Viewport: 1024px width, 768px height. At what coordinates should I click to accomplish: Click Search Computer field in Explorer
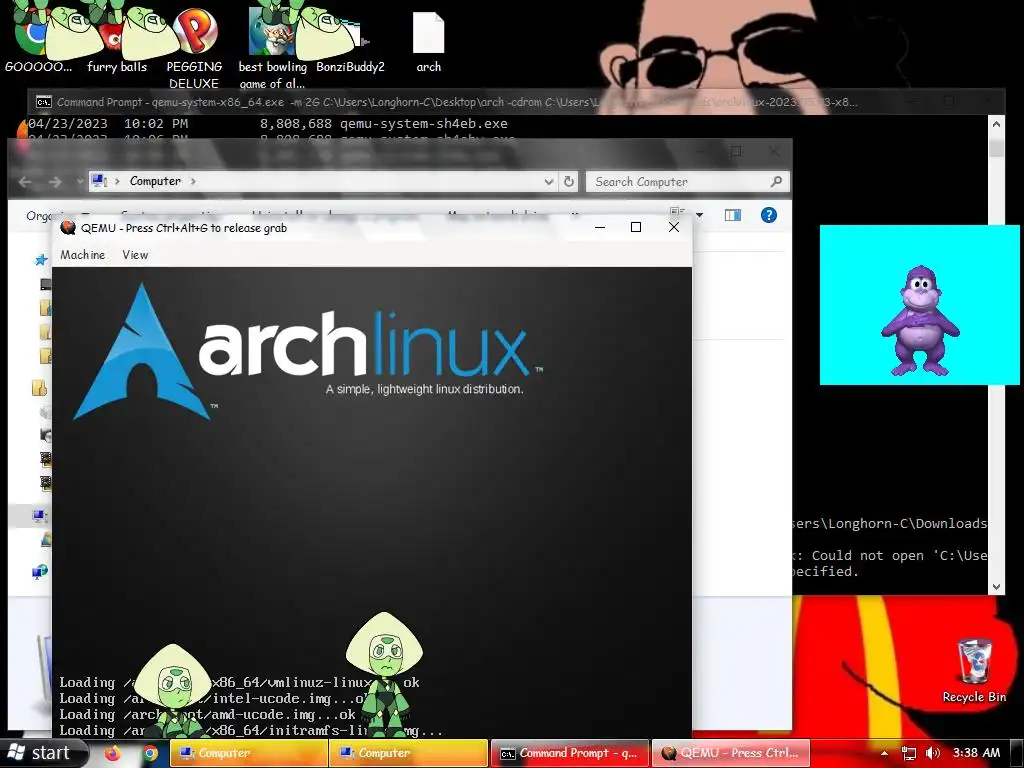(x=679, y=182)
